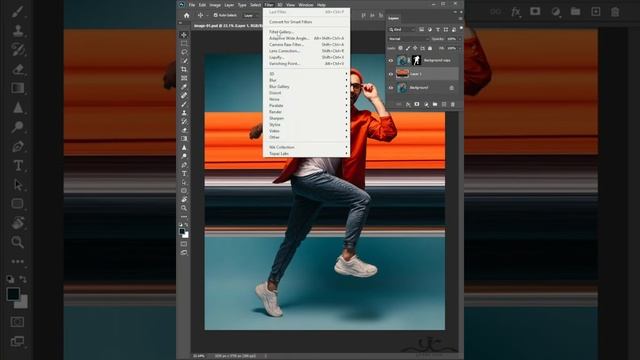Image resolution: width=640 pixels, height=360 pixels.
Task: Select the Gradient tool in the Photoshop tools panel
Action: pos(184,138)
